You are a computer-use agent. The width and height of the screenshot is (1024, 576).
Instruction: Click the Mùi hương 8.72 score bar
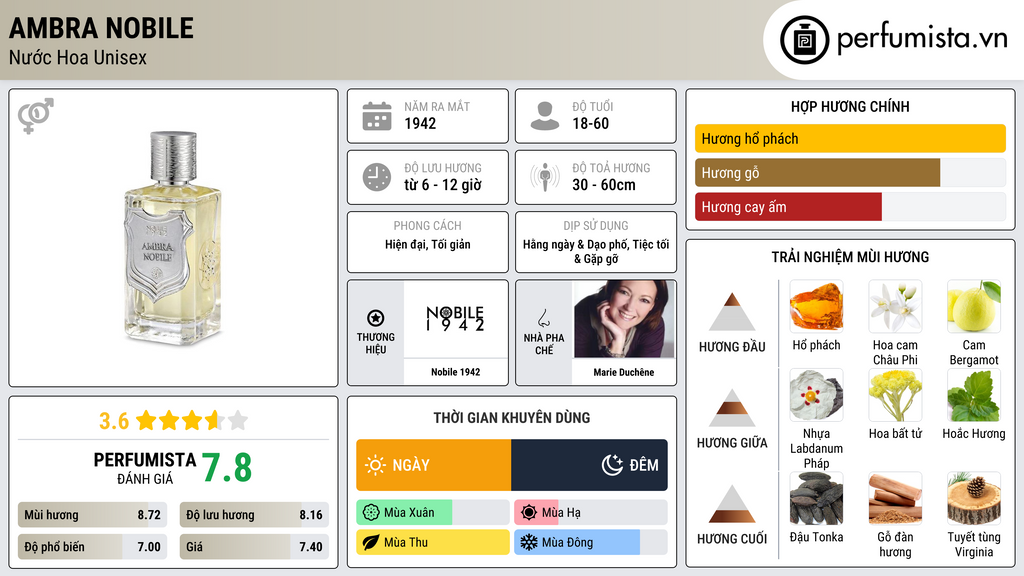[93, 515]
